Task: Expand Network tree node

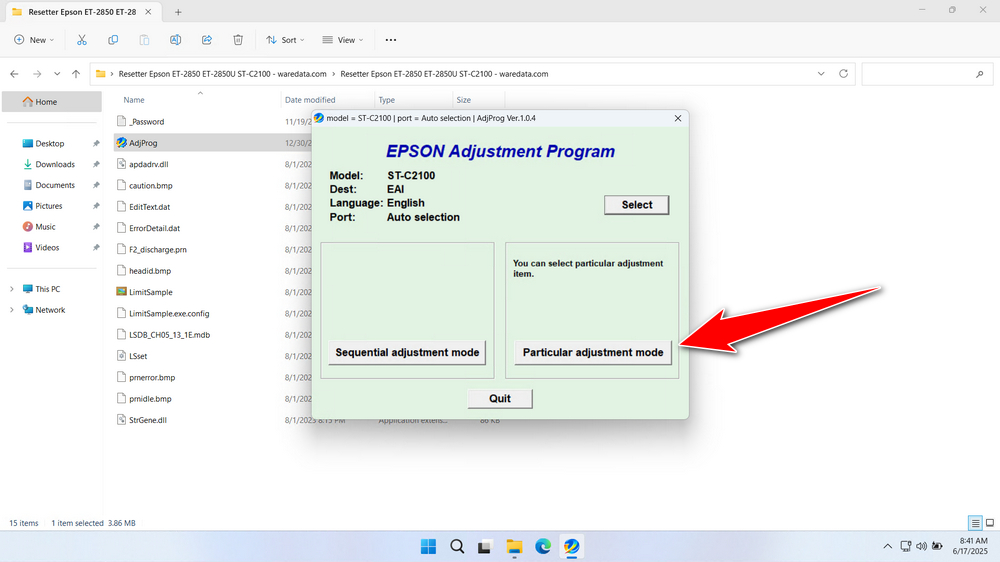Action: (11, 310)
